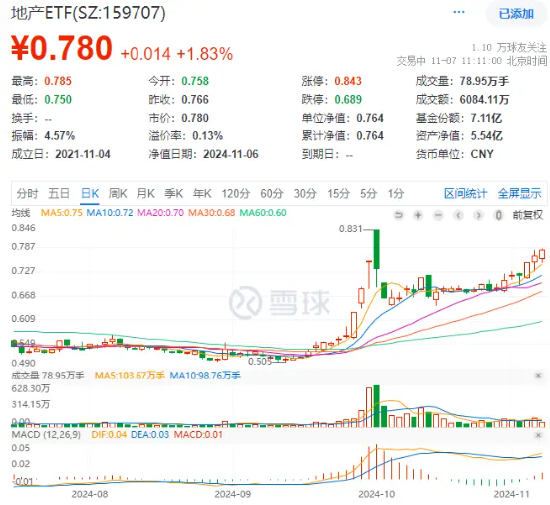This screenshot has width=550, height=505.
Task: Click the 振幅 4.57% value
Action: click(59, 136)
